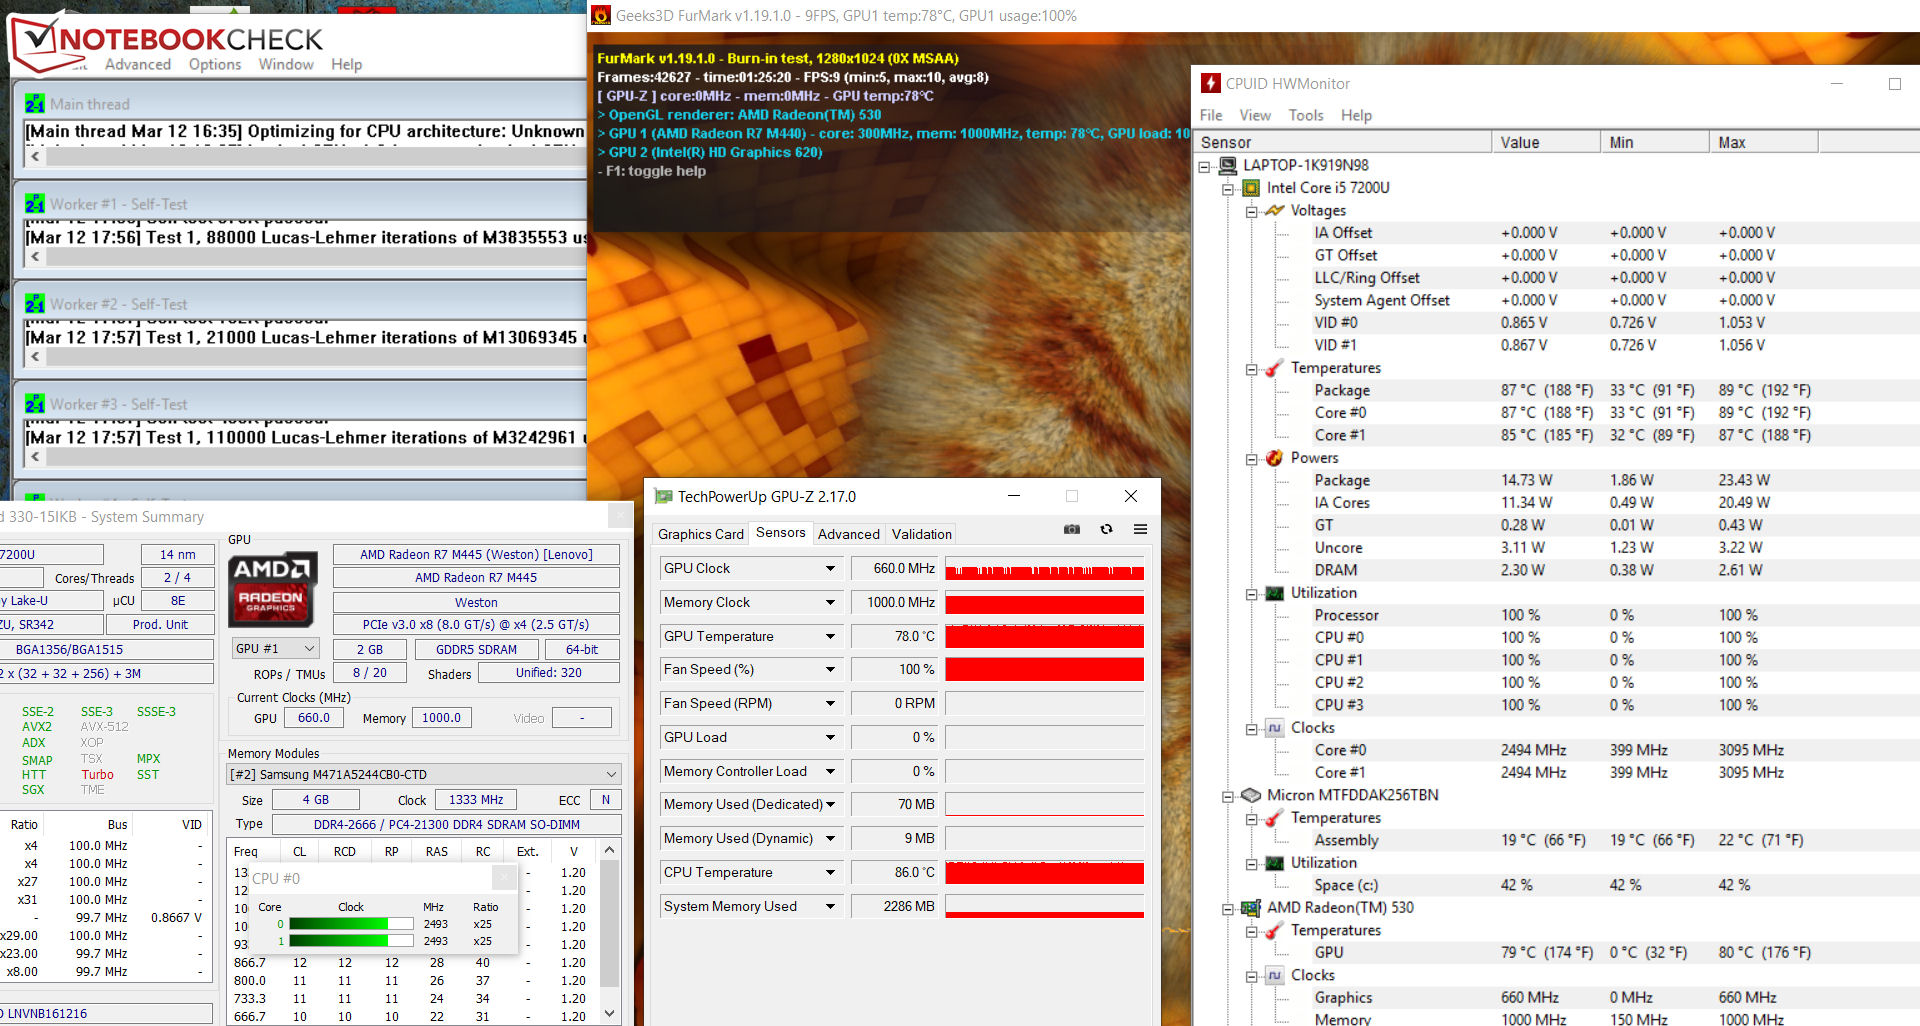Click the left scroll arrow in Worker #1 window
This screenshot has height=1026, width=1920.
coord(36,256)
